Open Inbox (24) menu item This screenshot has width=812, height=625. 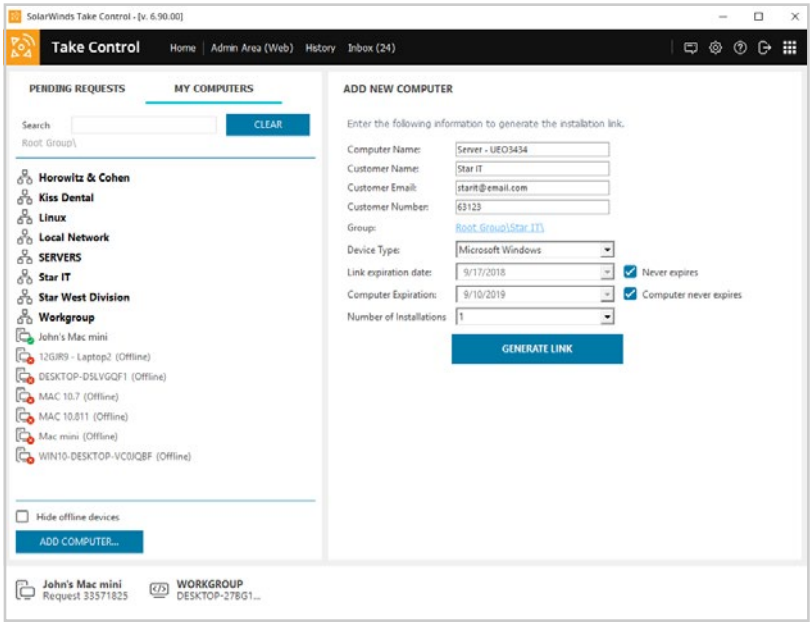[x=371, y=48]
